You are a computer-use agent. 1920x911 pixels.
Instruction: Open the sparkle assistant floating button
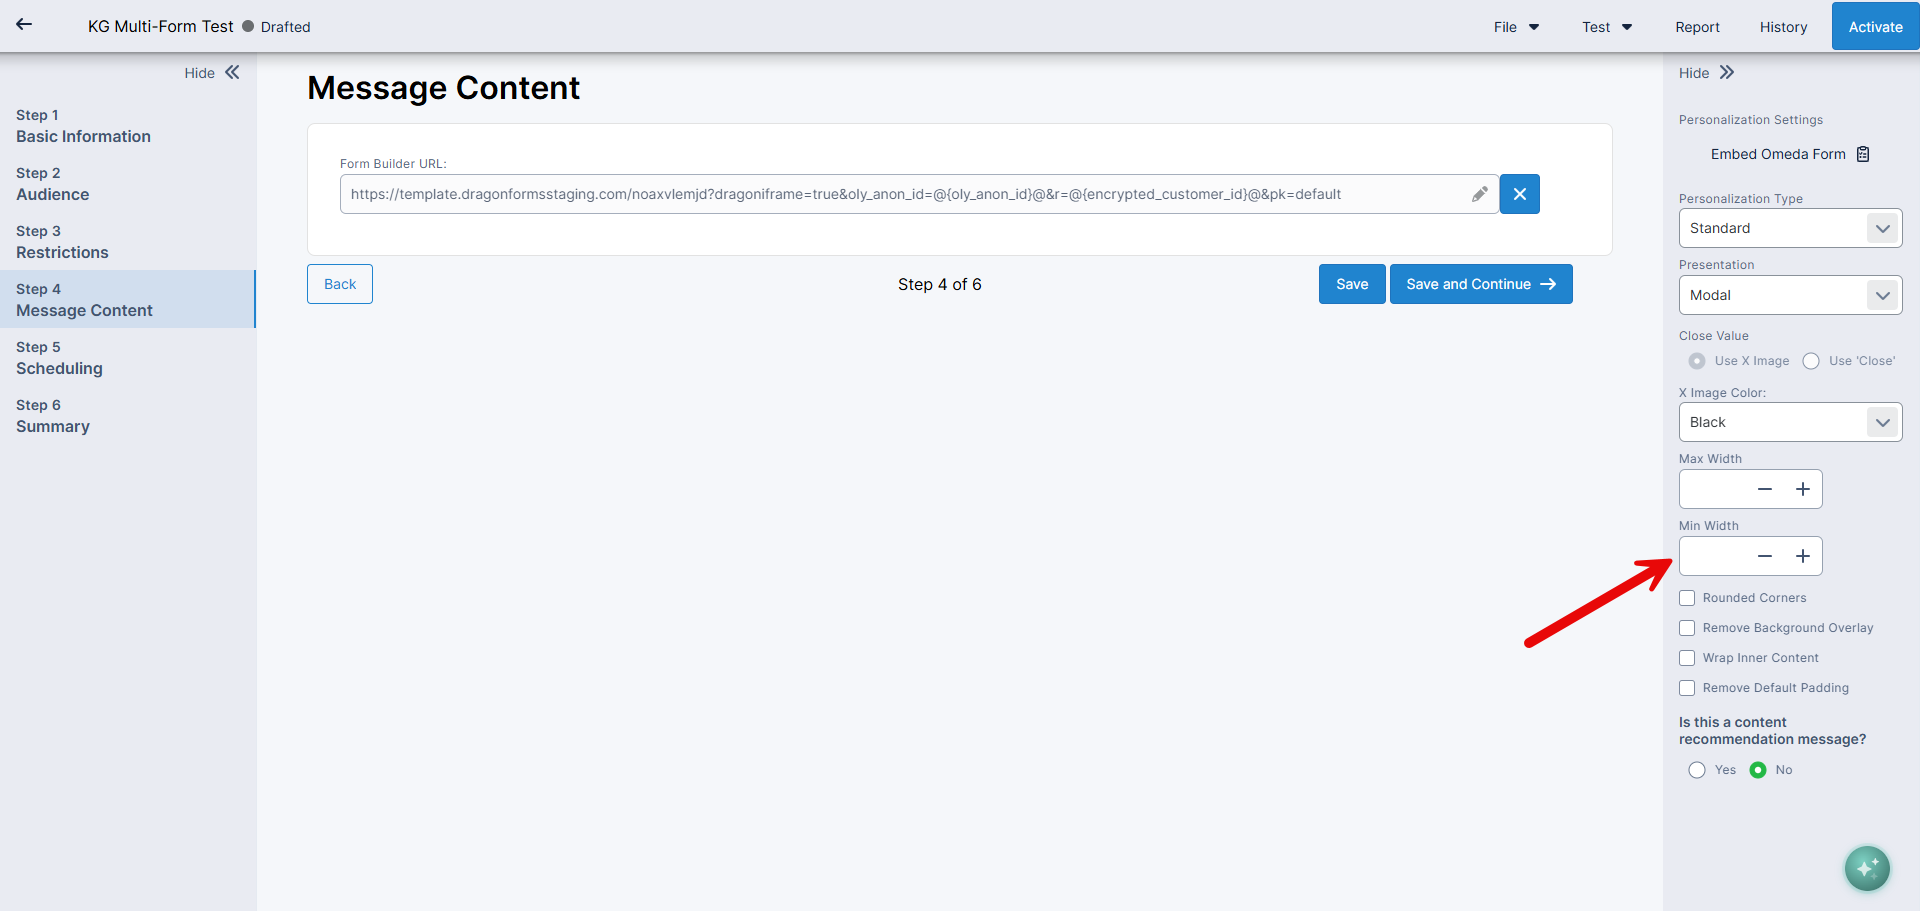(x=1867, y=868)
